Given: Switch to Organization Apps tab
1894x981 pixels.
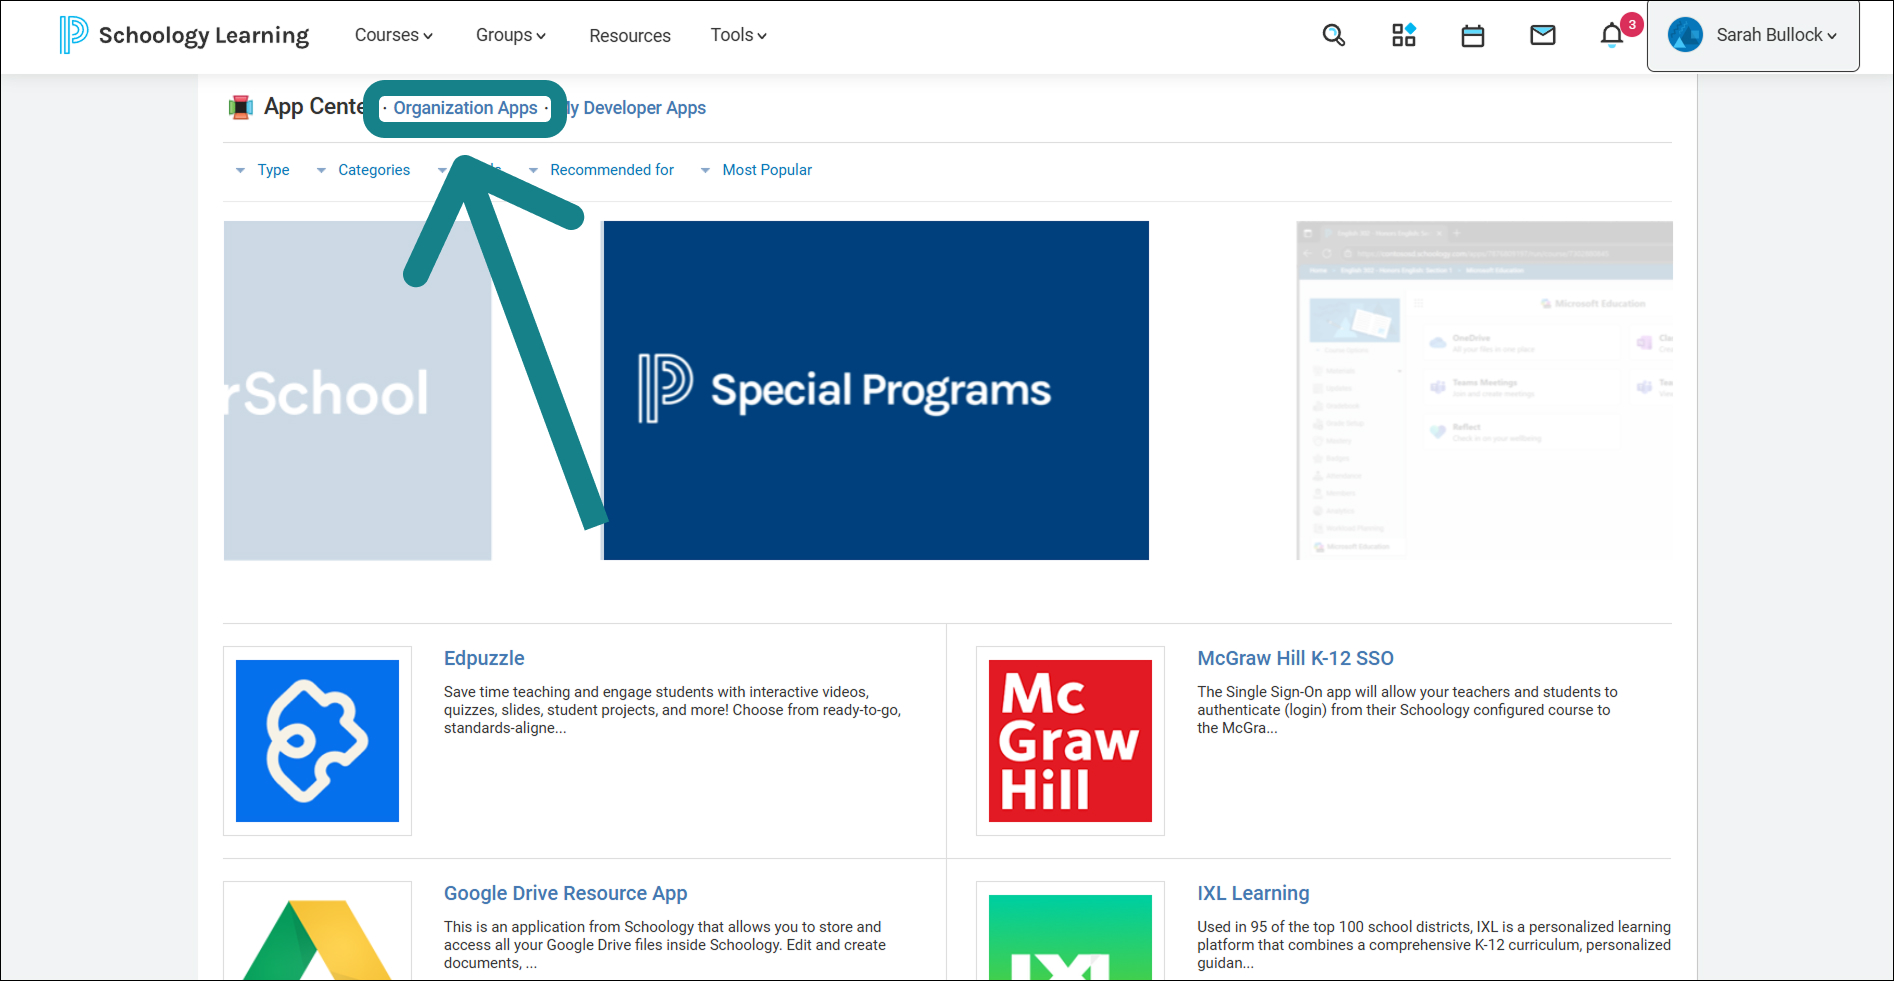Looking at the screenshot, I should [465, 108].
